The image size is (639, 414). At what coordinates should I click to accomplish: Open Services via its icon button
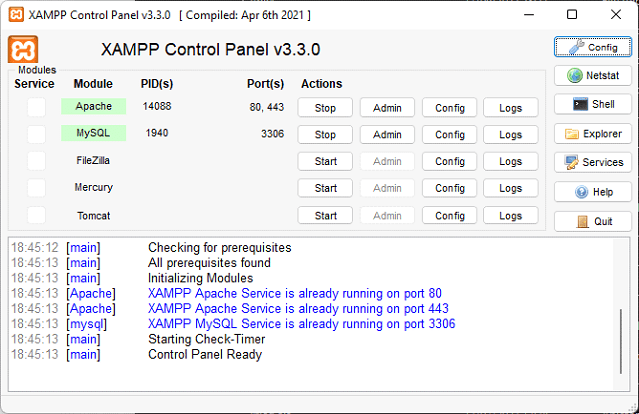(x=592, y=162)
